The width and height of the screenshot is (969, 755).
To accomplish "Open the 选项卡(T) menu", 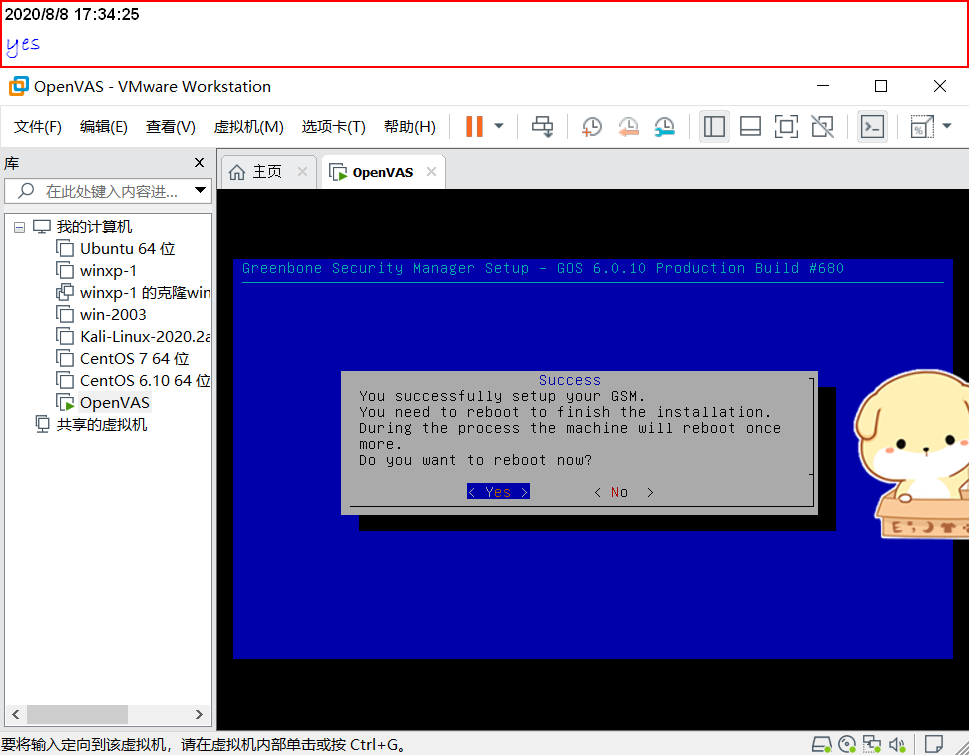I will 334,127.
